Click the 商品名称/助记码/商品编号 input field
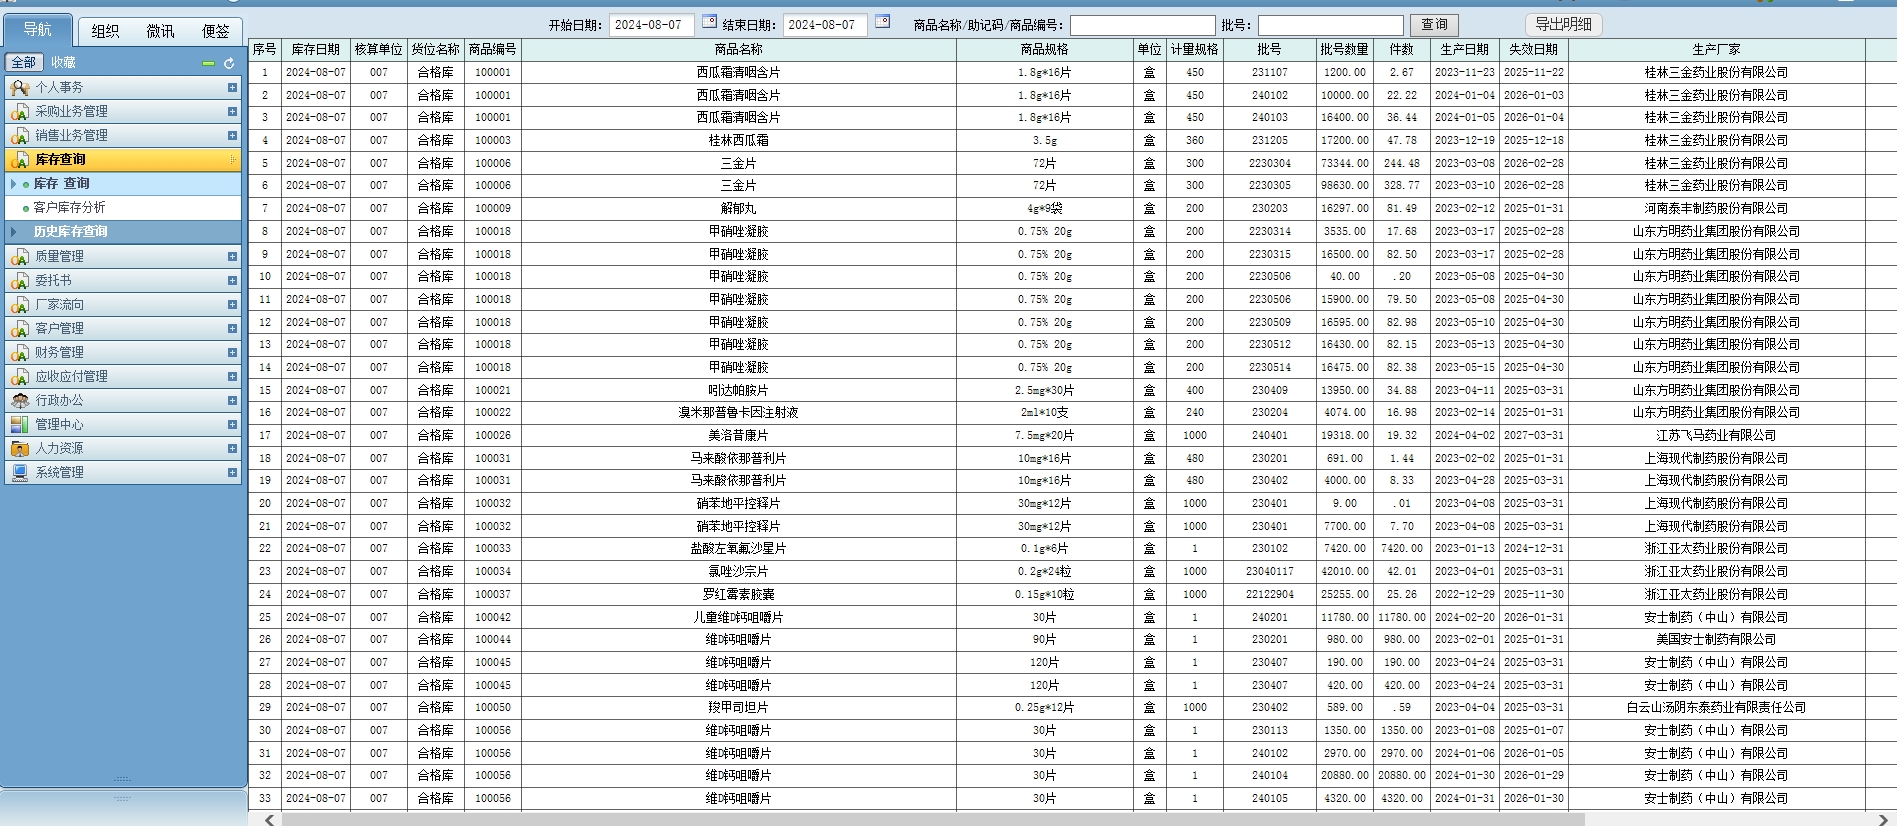The image size is (1897, 826). click(1142, 25)
